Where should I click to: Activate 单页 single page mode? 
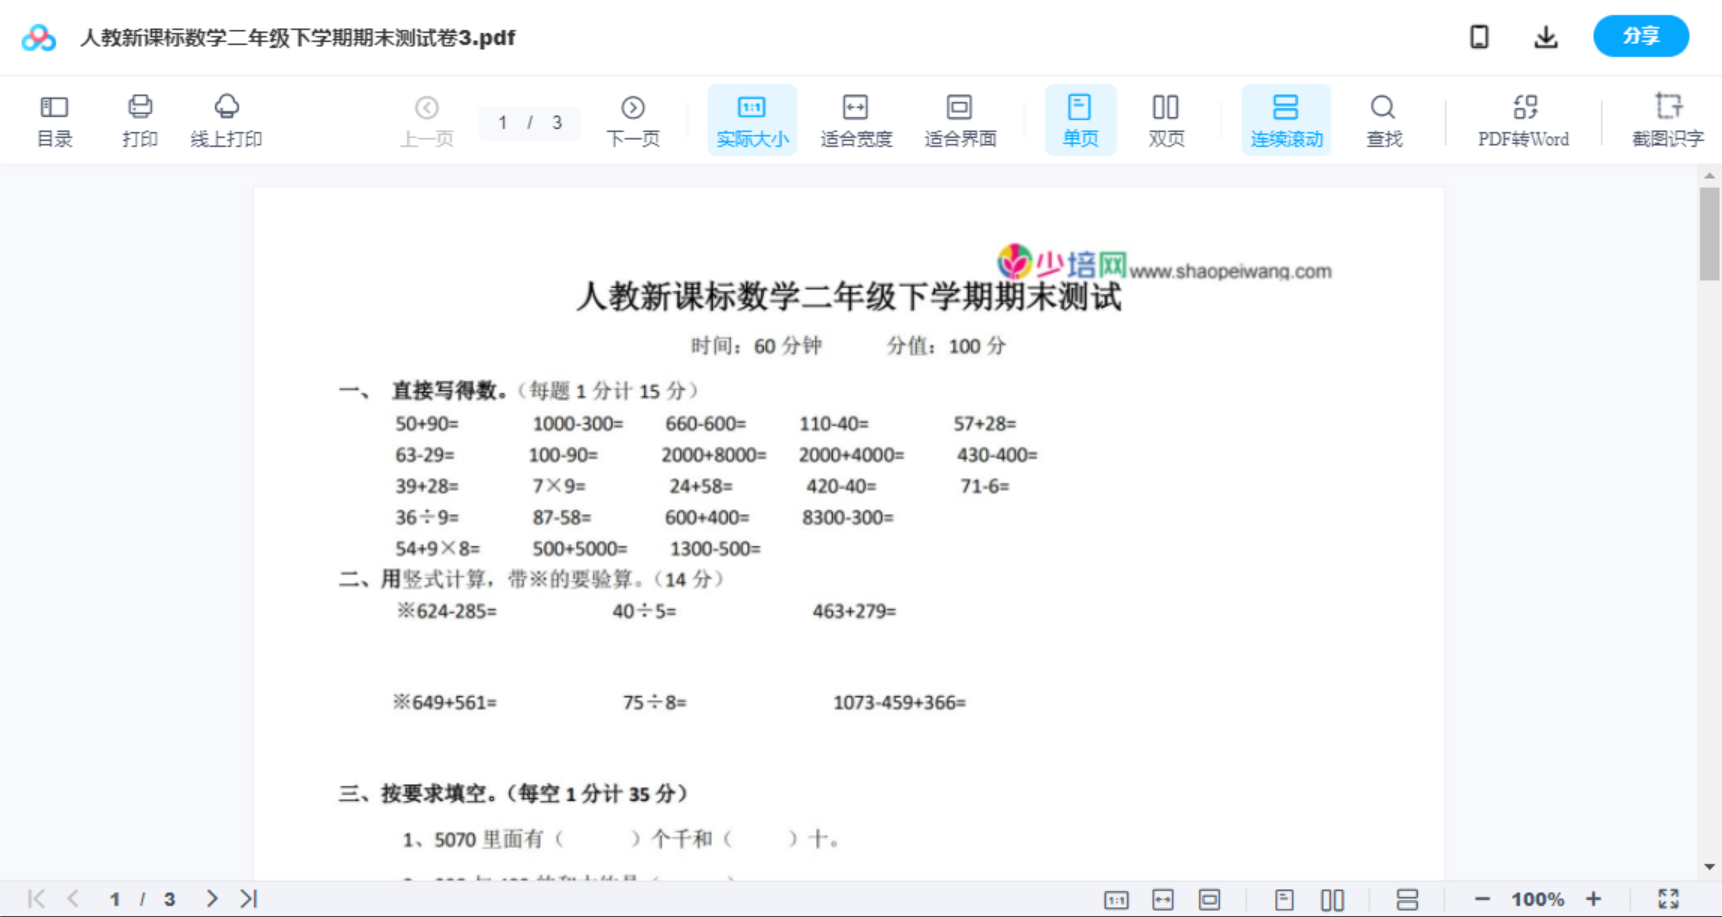(x=1080, y=119)
